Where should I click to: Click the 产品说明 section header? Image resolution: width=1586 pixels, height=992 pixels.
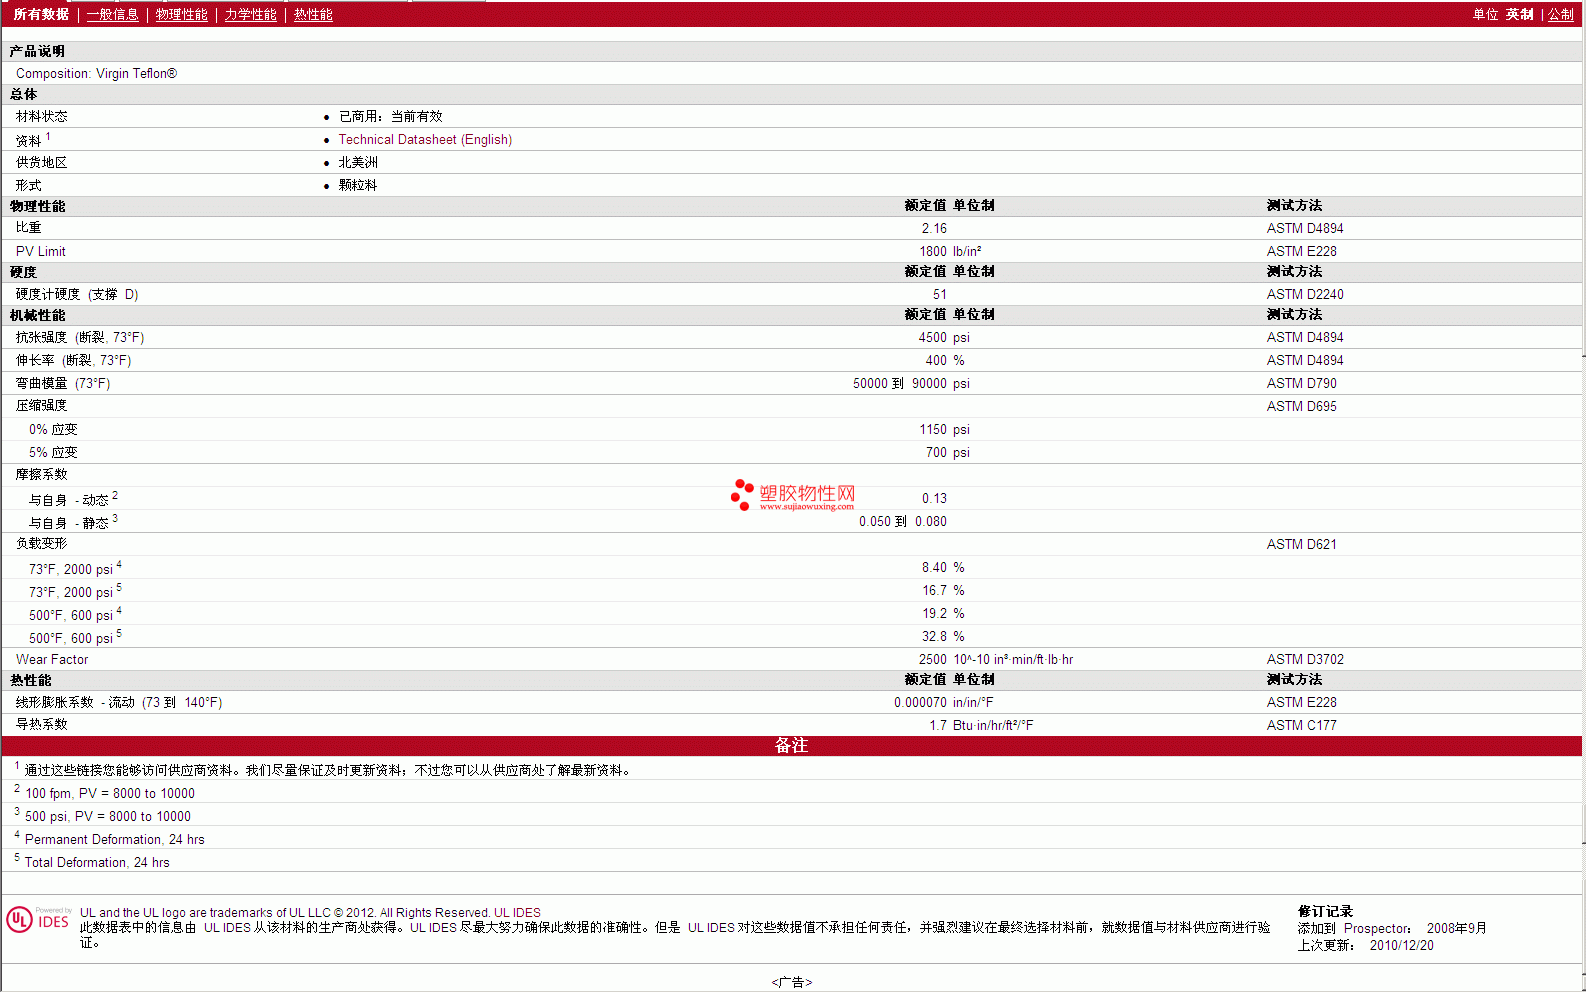pyautogui.click(x=37, y=52)
